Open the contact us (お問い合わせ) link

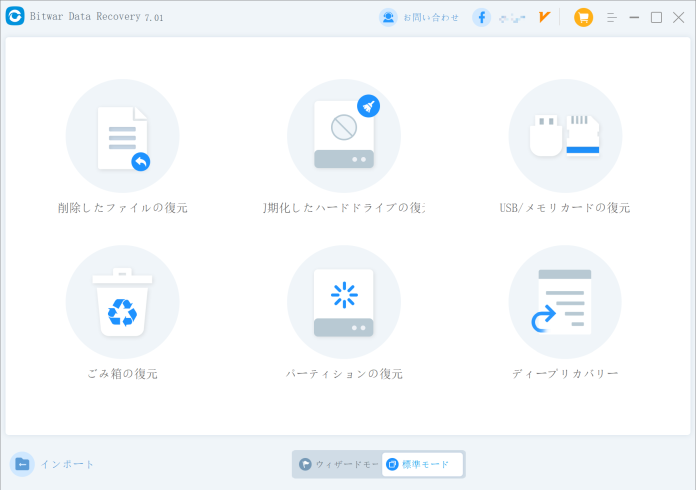point(420,17)
